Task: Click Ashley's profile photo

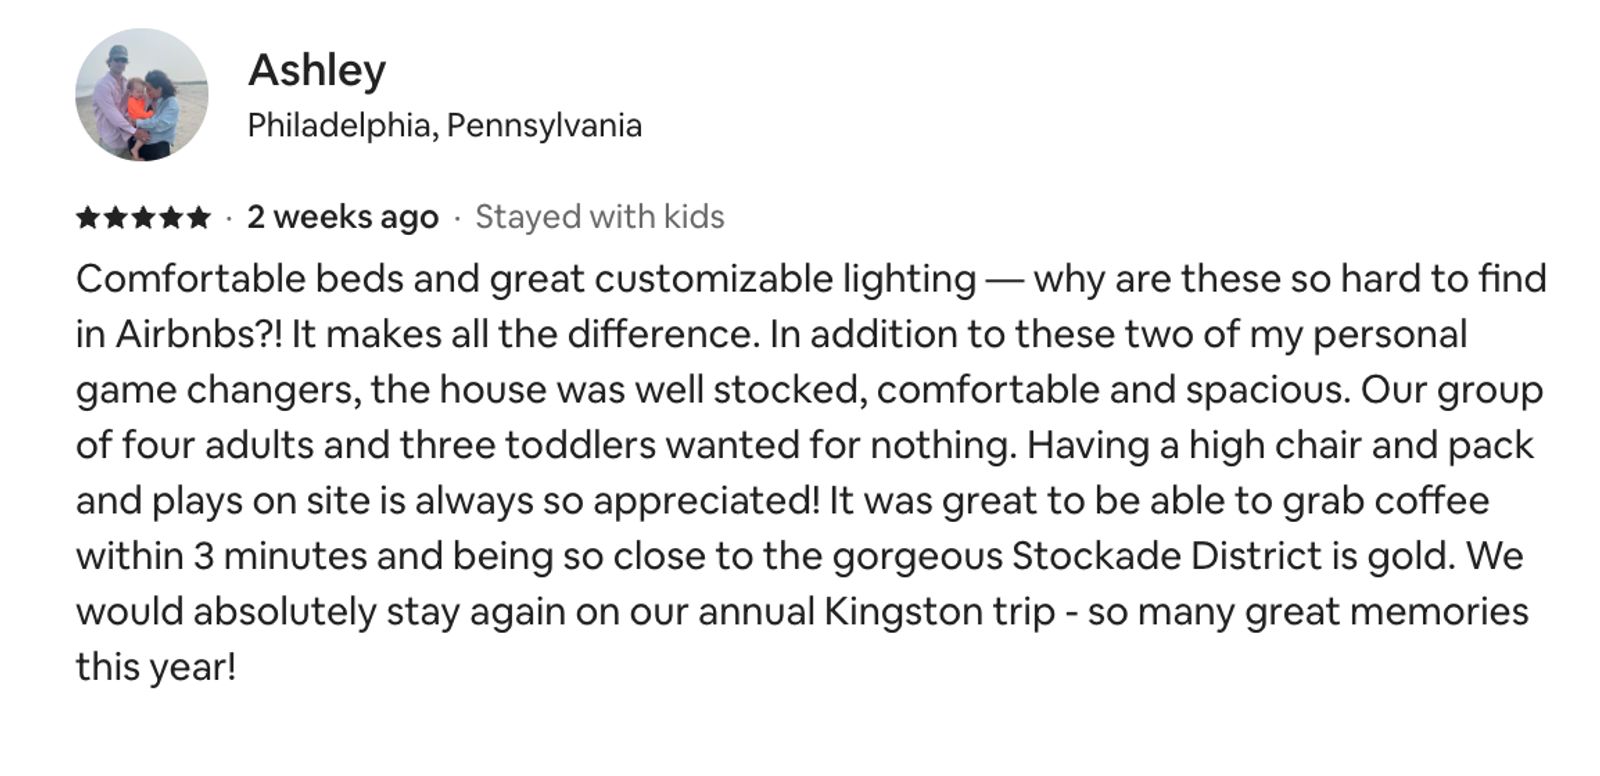Action: [142, 95]
